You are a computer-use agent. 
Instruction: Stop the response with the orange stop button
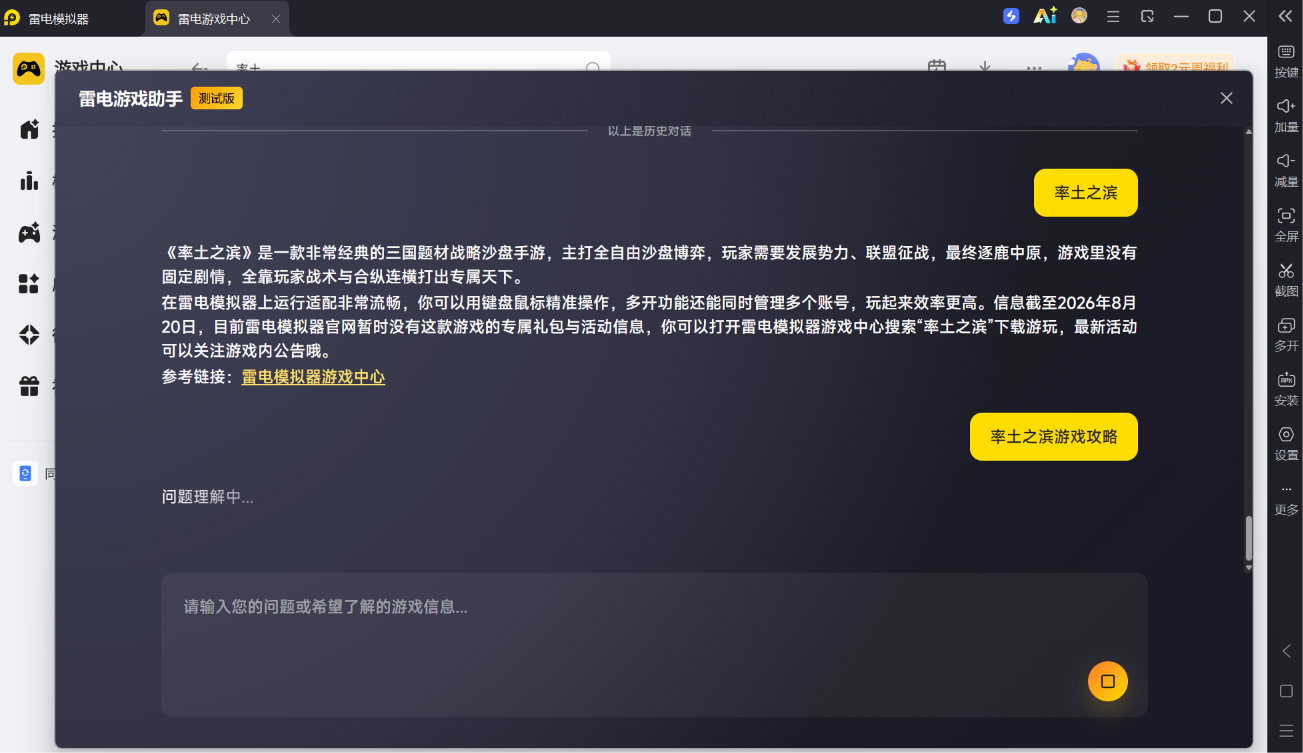[x=1108, y=681]
